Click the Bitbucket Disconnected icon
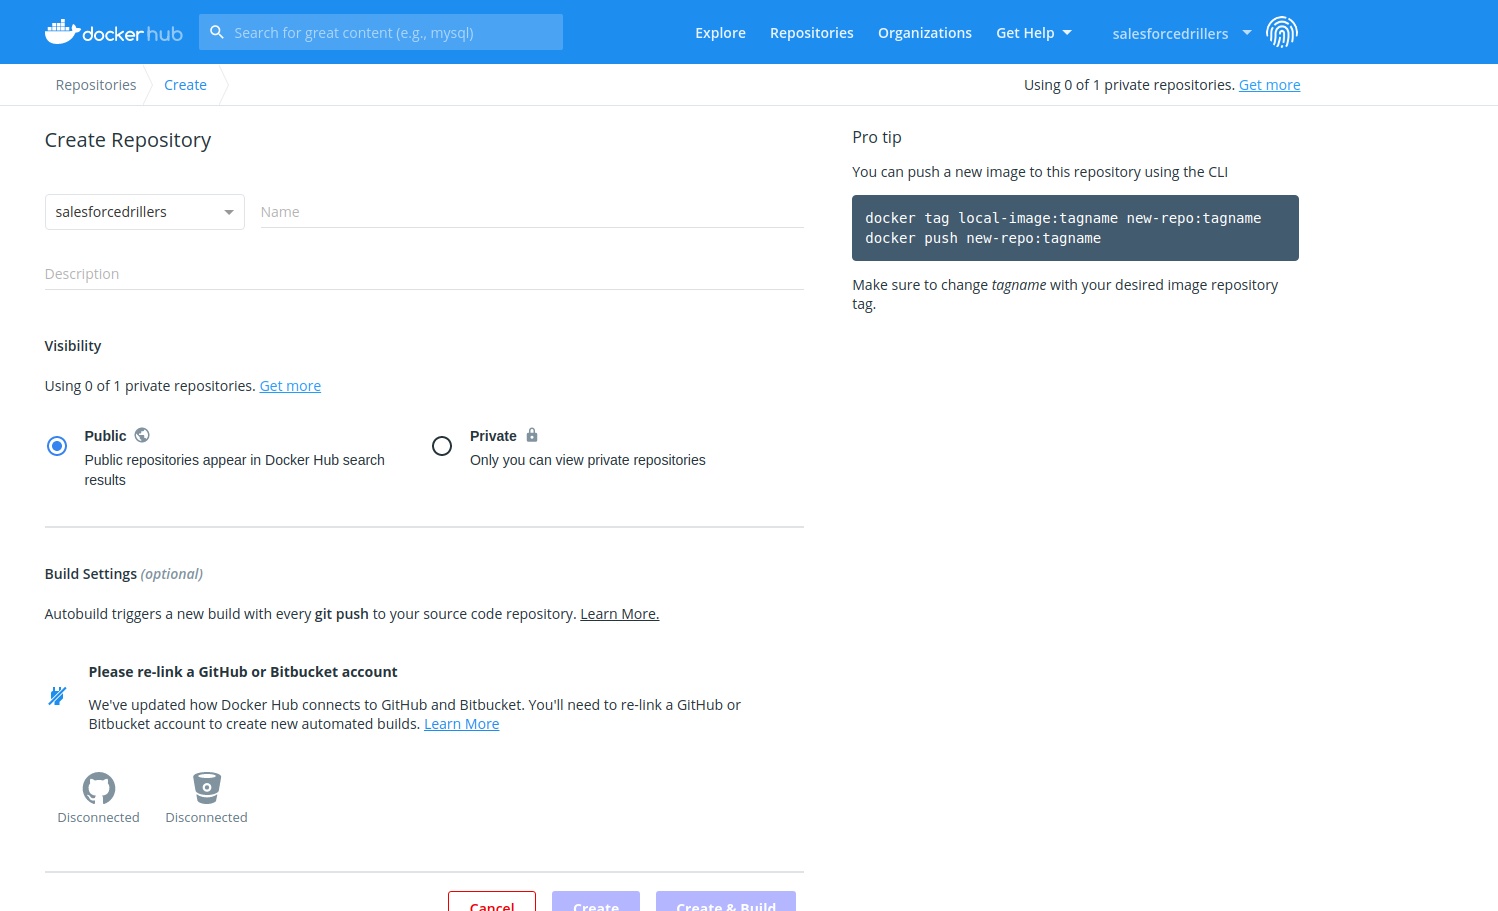1498x911 pixels. 207,788
